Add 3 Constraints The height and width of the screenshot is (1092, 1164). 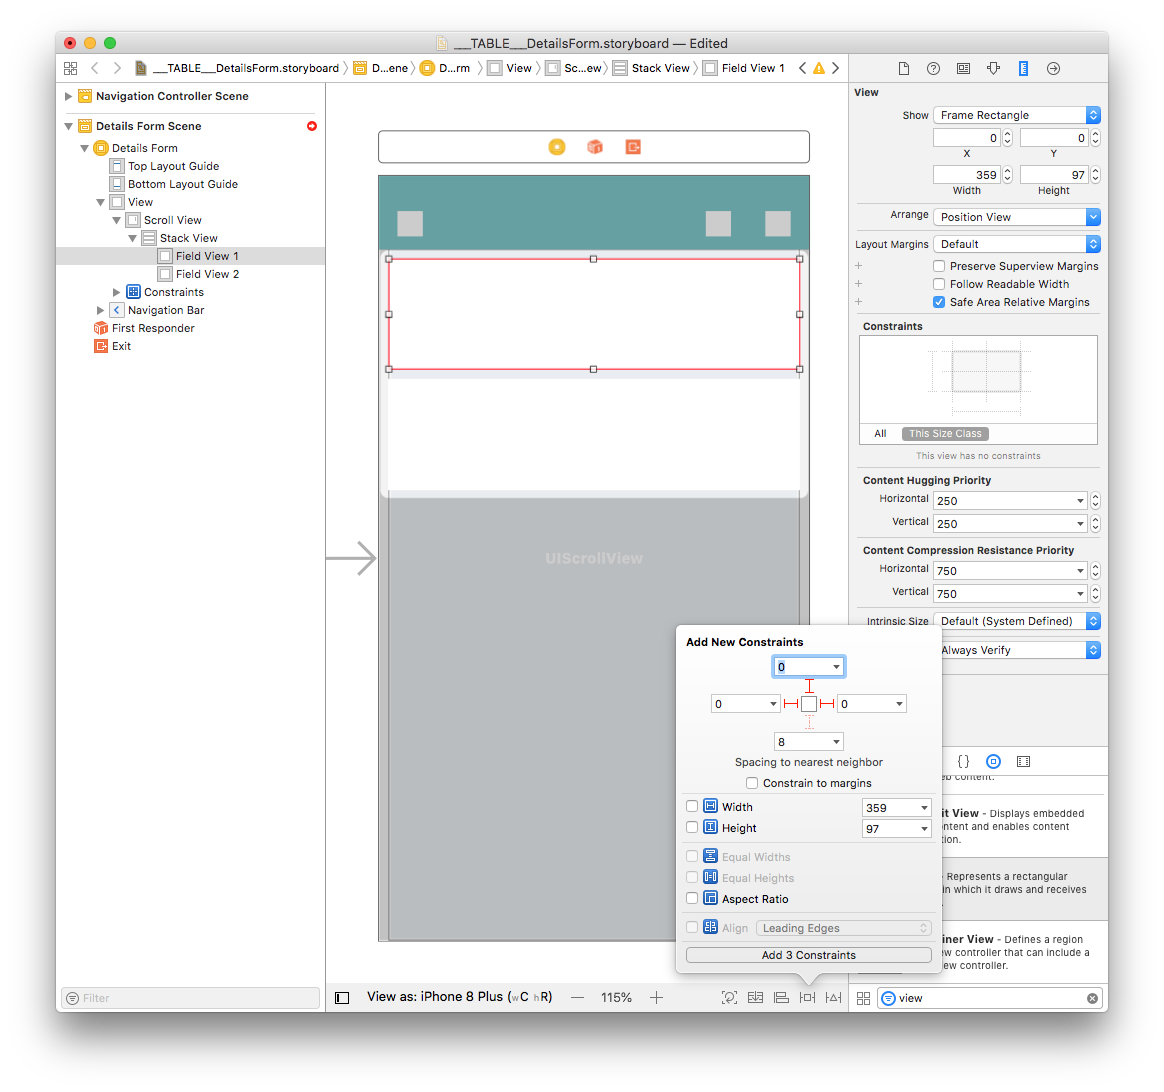coord(808,955)
